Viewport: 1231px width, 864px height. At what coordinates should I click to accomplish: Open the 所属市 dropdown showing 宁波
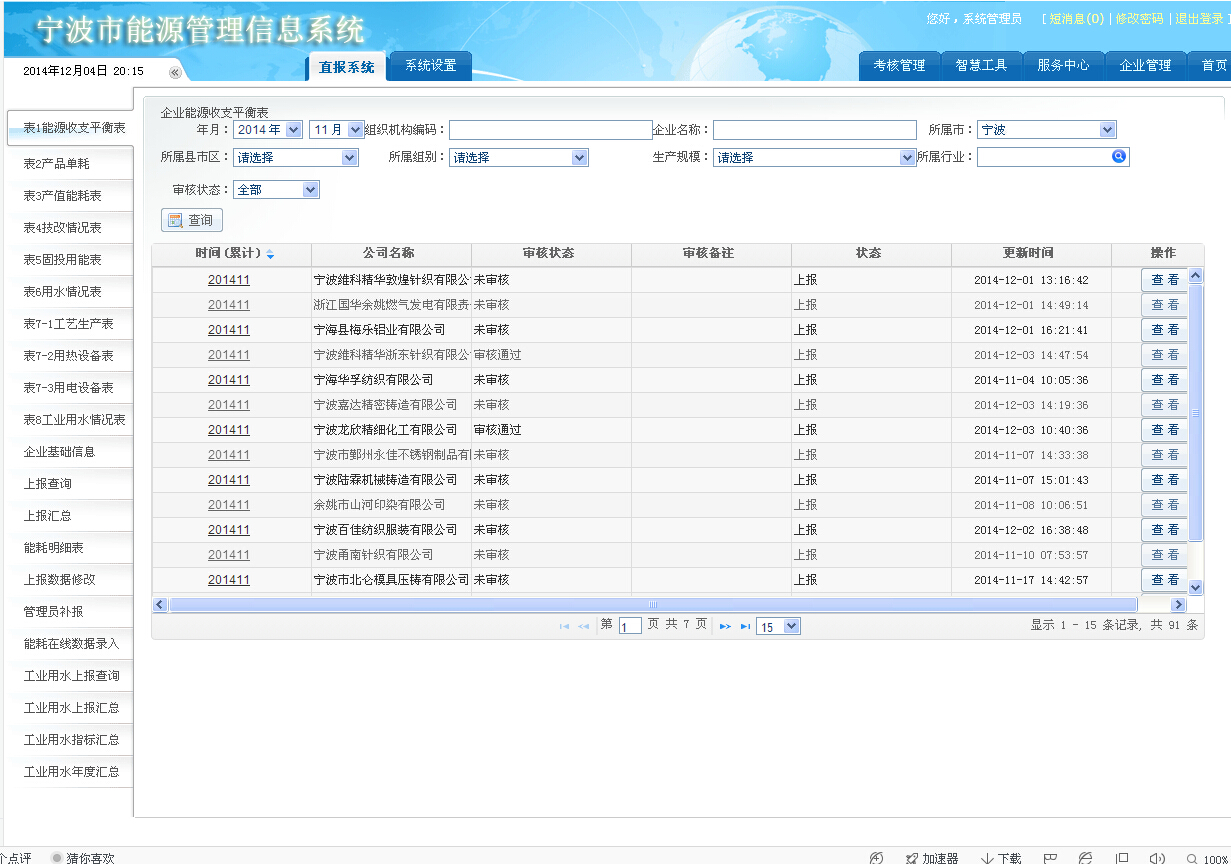(1046, 129)
